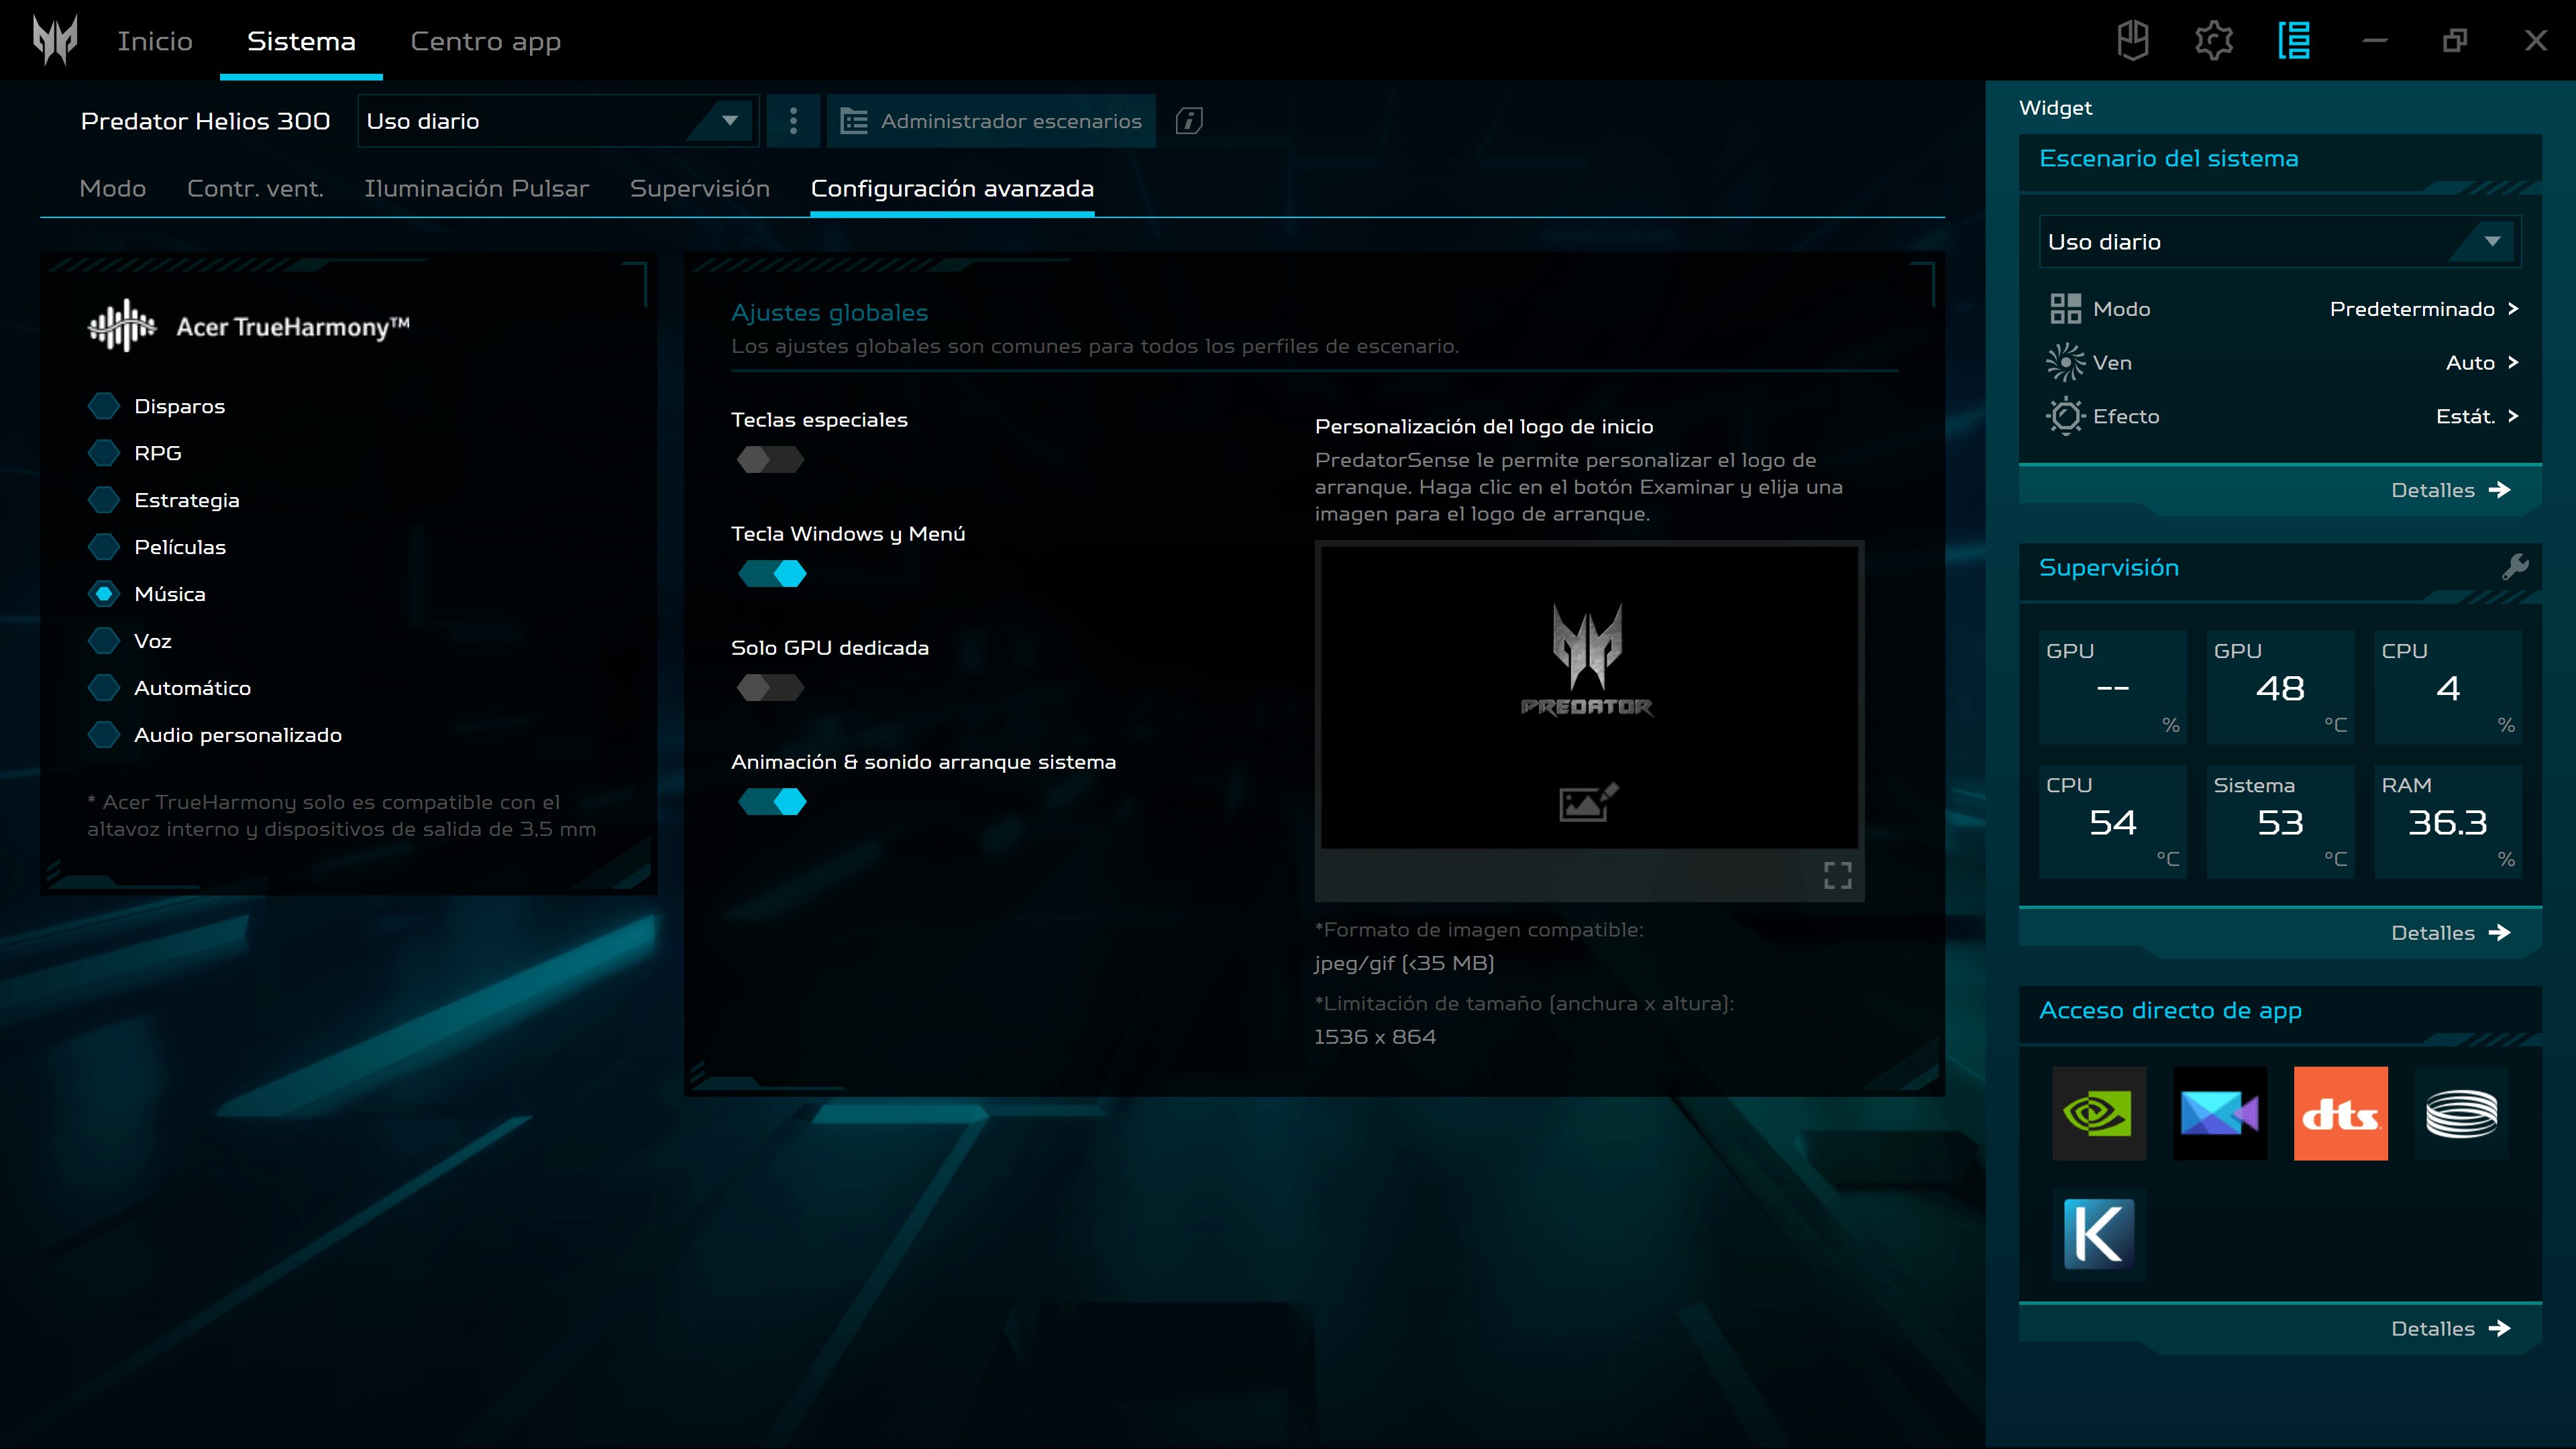Select the Películas audio mode
Viewport: 2576px width, 1449px height.
[x=104, y=547]
